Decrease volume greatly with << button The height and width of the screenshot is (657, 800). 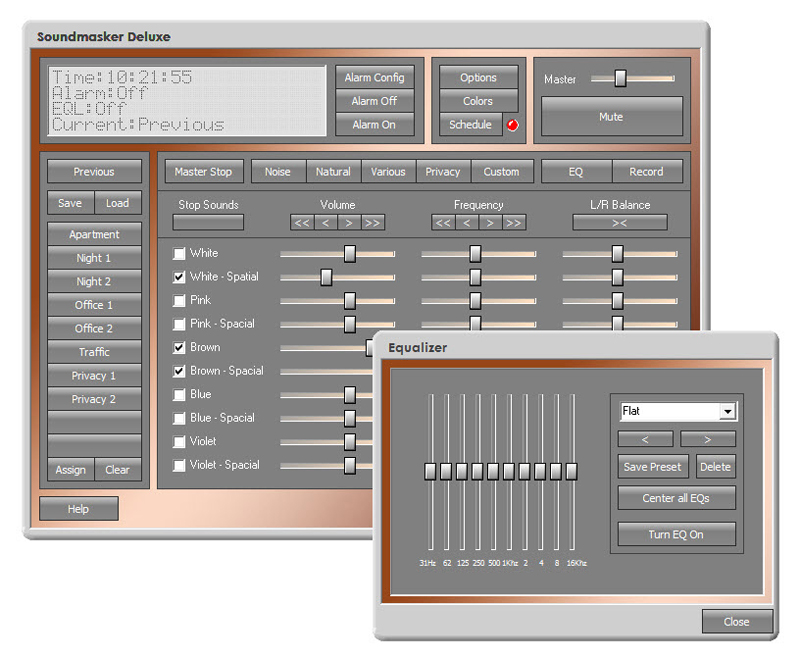[x=302, y=223]
